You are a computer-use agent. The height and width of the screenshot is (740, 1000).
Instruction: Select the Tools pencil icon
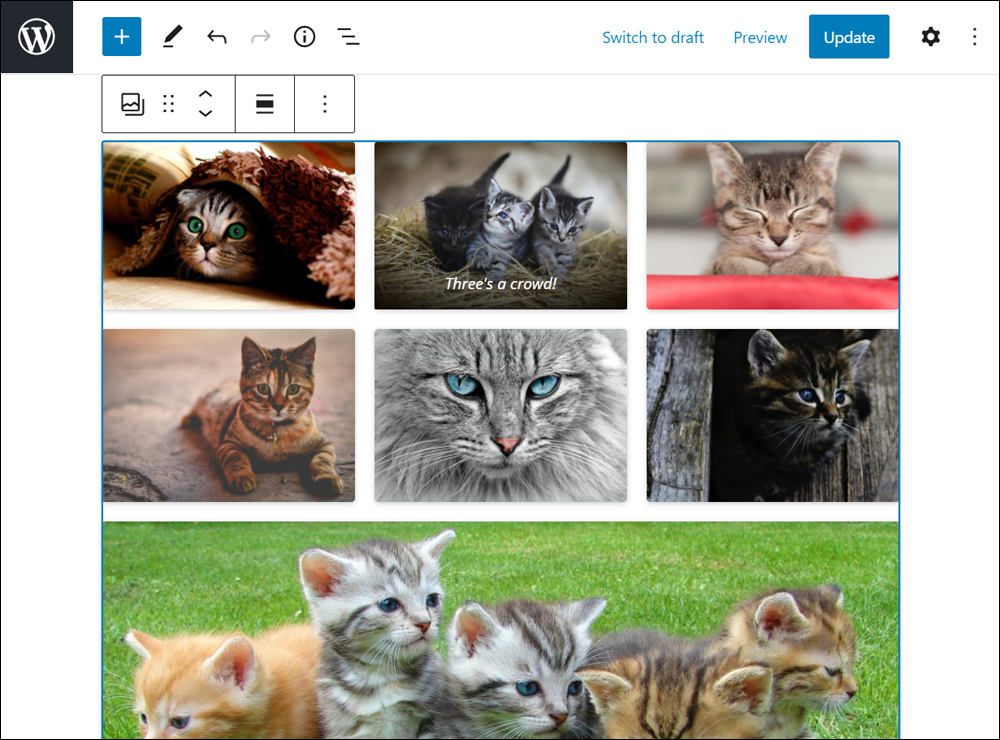click(x=172, y=37)
